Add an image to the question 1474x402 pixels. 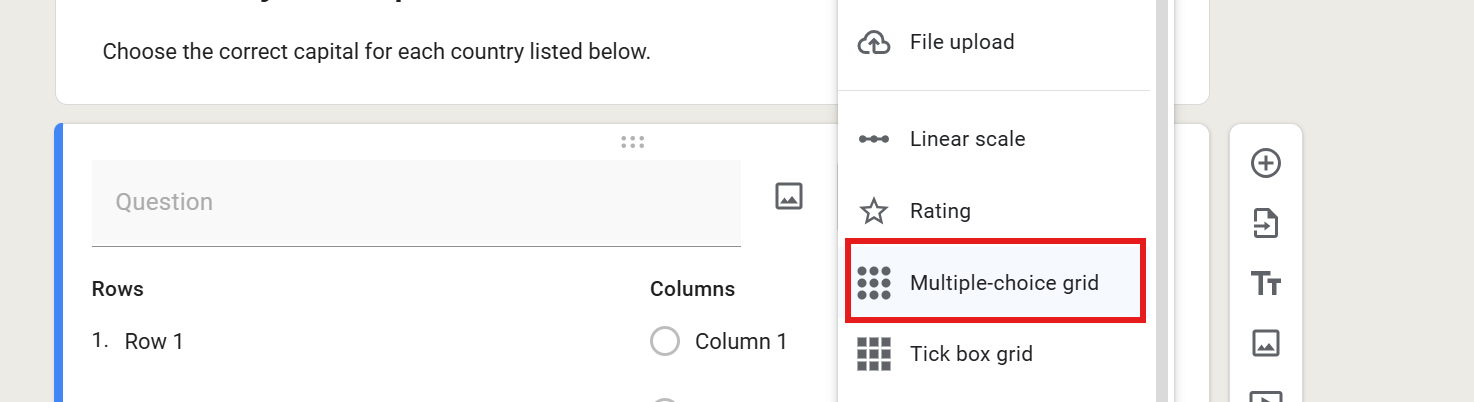click(789, 196)
